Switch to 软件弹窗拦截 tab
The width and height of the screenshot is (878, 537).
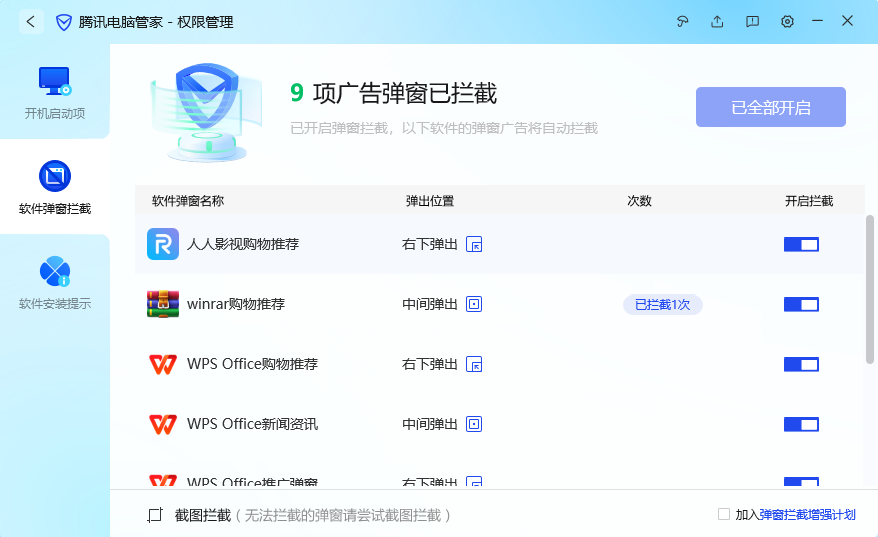click(55, 187)
